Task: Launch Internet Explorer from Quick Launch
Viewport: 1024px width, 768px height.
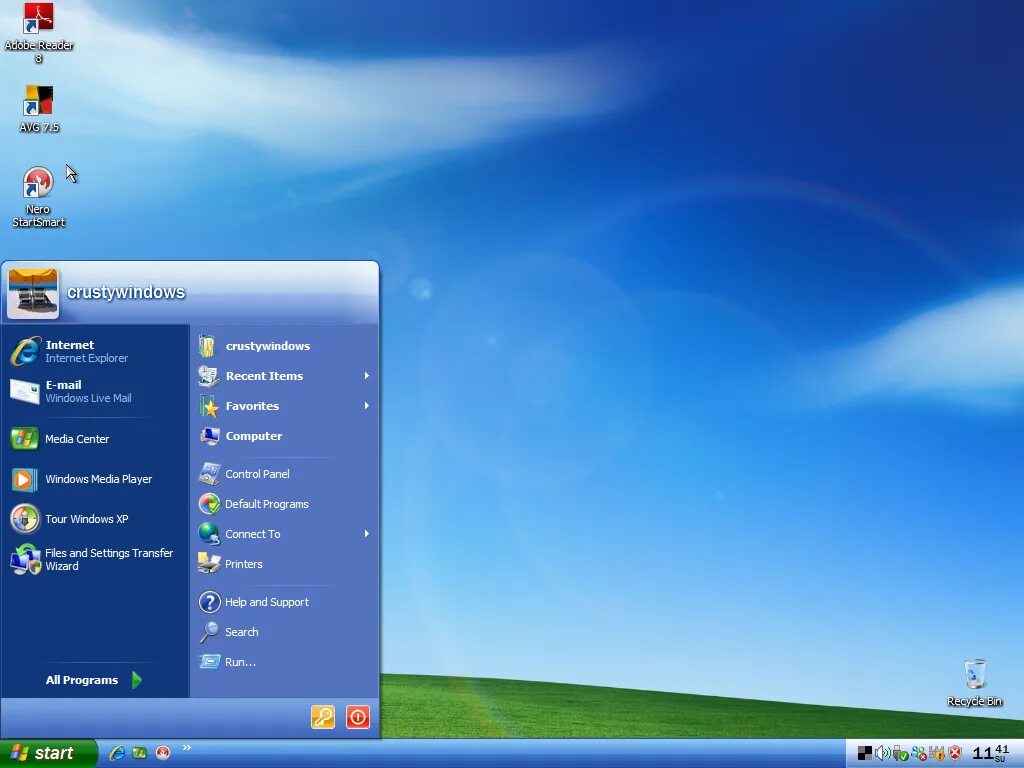Action: coord(117,753)
